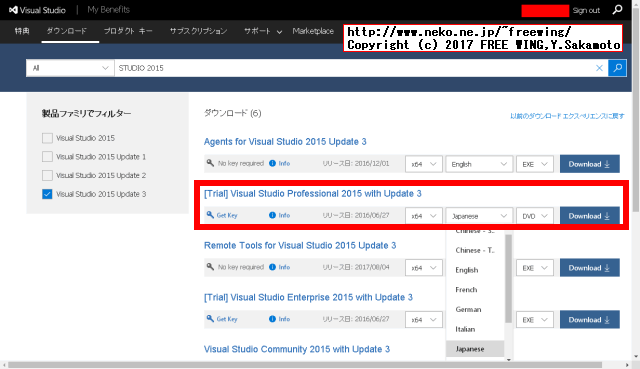Click Get Key for Professional 2015 trial

point(222,215)
